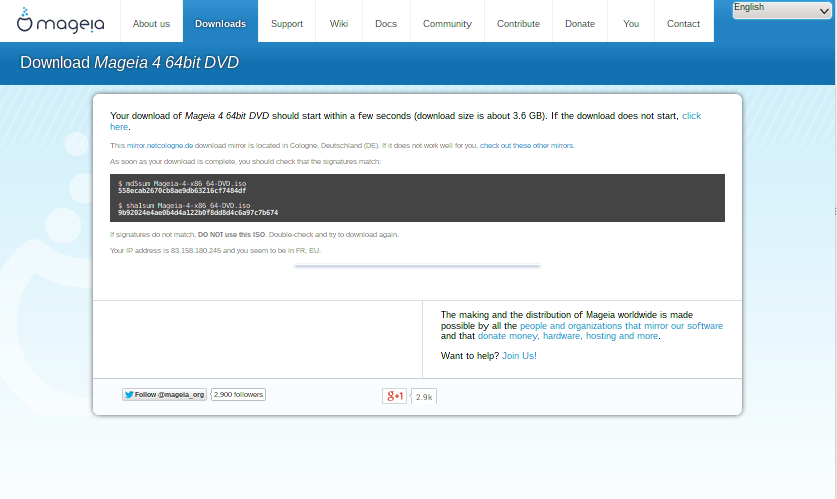This screenshot has height=499, width=837.
Task: Open the 'hardware' link
Action: pyautogui.click(x=562, y=336)
